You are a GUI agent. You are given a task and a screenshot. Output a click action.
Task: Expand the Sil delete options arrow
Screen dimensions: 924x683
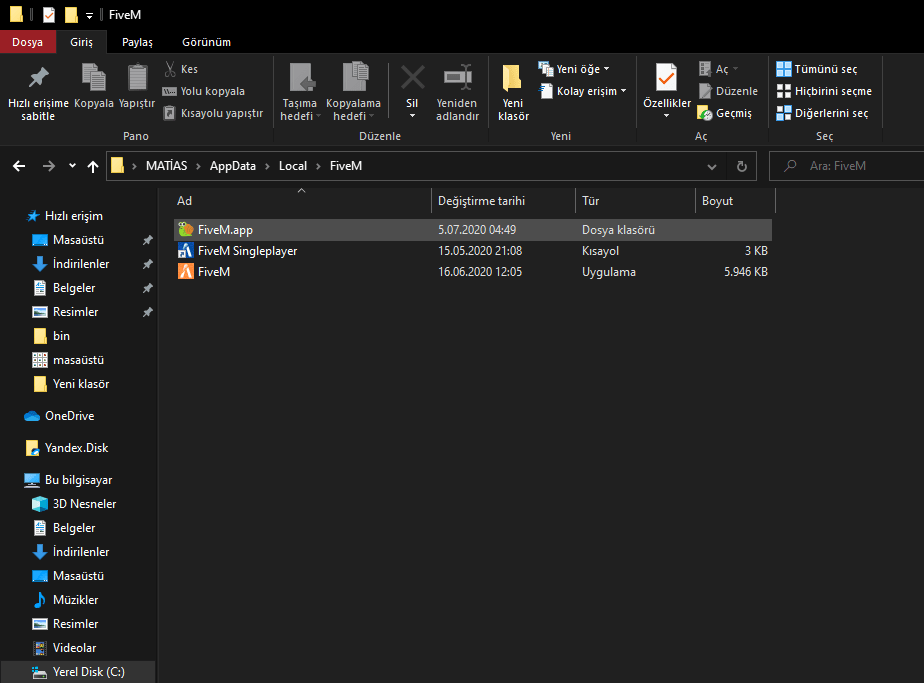[412, 116]
